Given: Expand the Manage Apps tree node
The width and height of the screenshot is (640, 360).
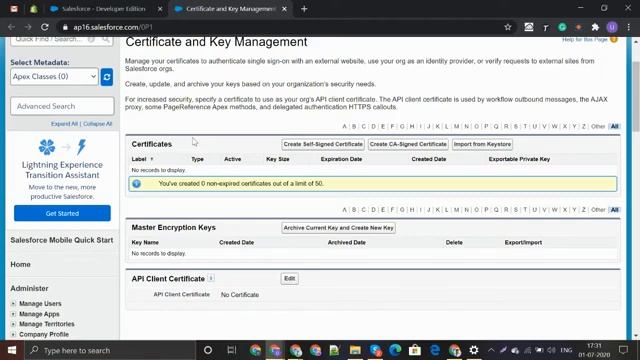Looking at the screenshot, I should pyautogui.click(x=13, y=314).
